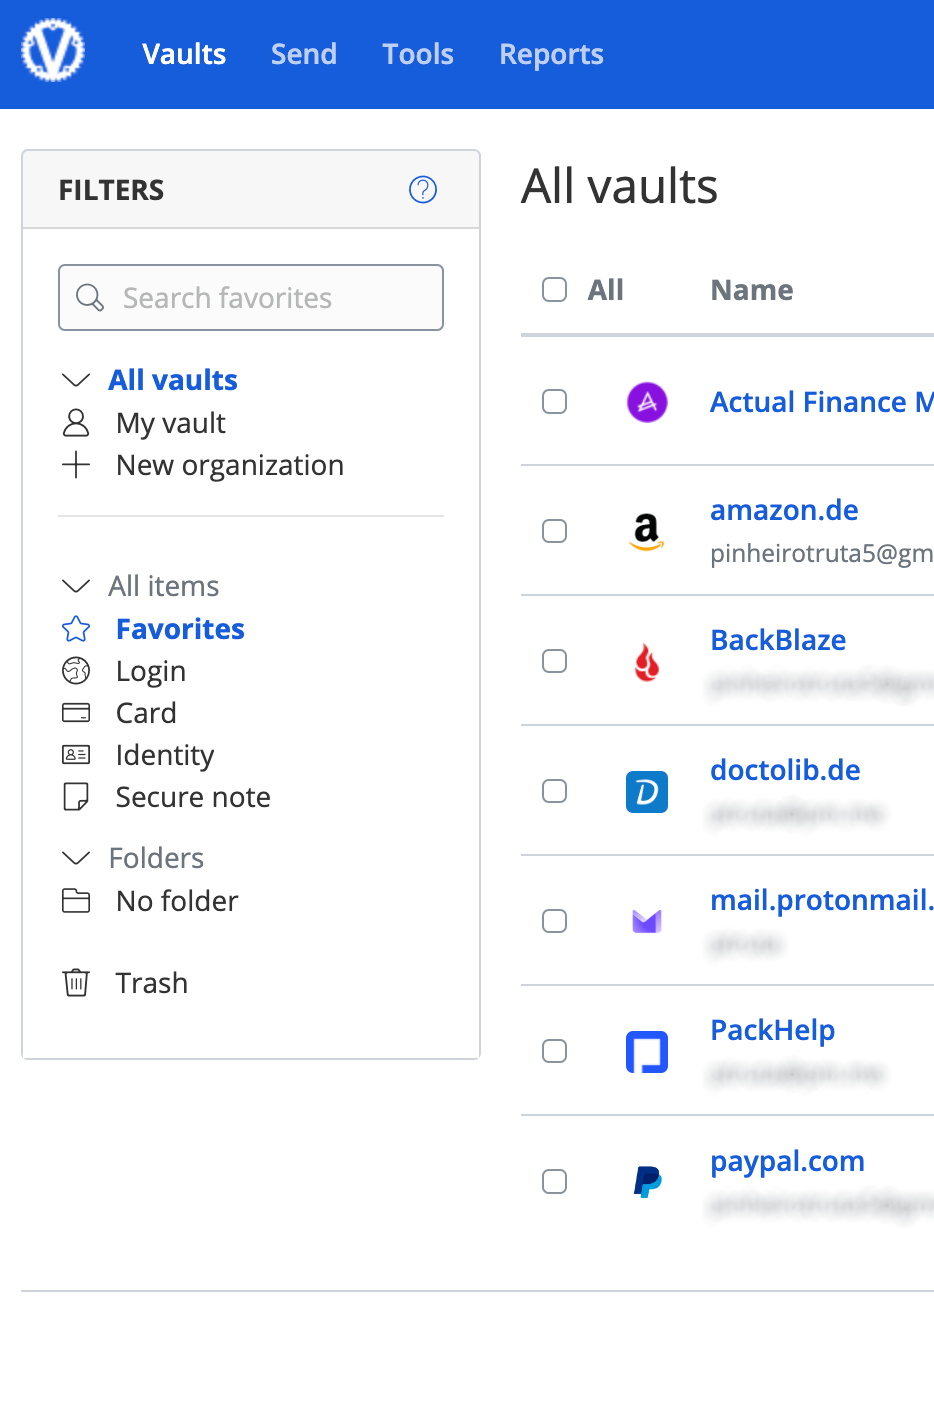Open the PackHelp item
The height and width of the screenshot is (1401, 934).
pyautogui.click(x=772, y=1030)
